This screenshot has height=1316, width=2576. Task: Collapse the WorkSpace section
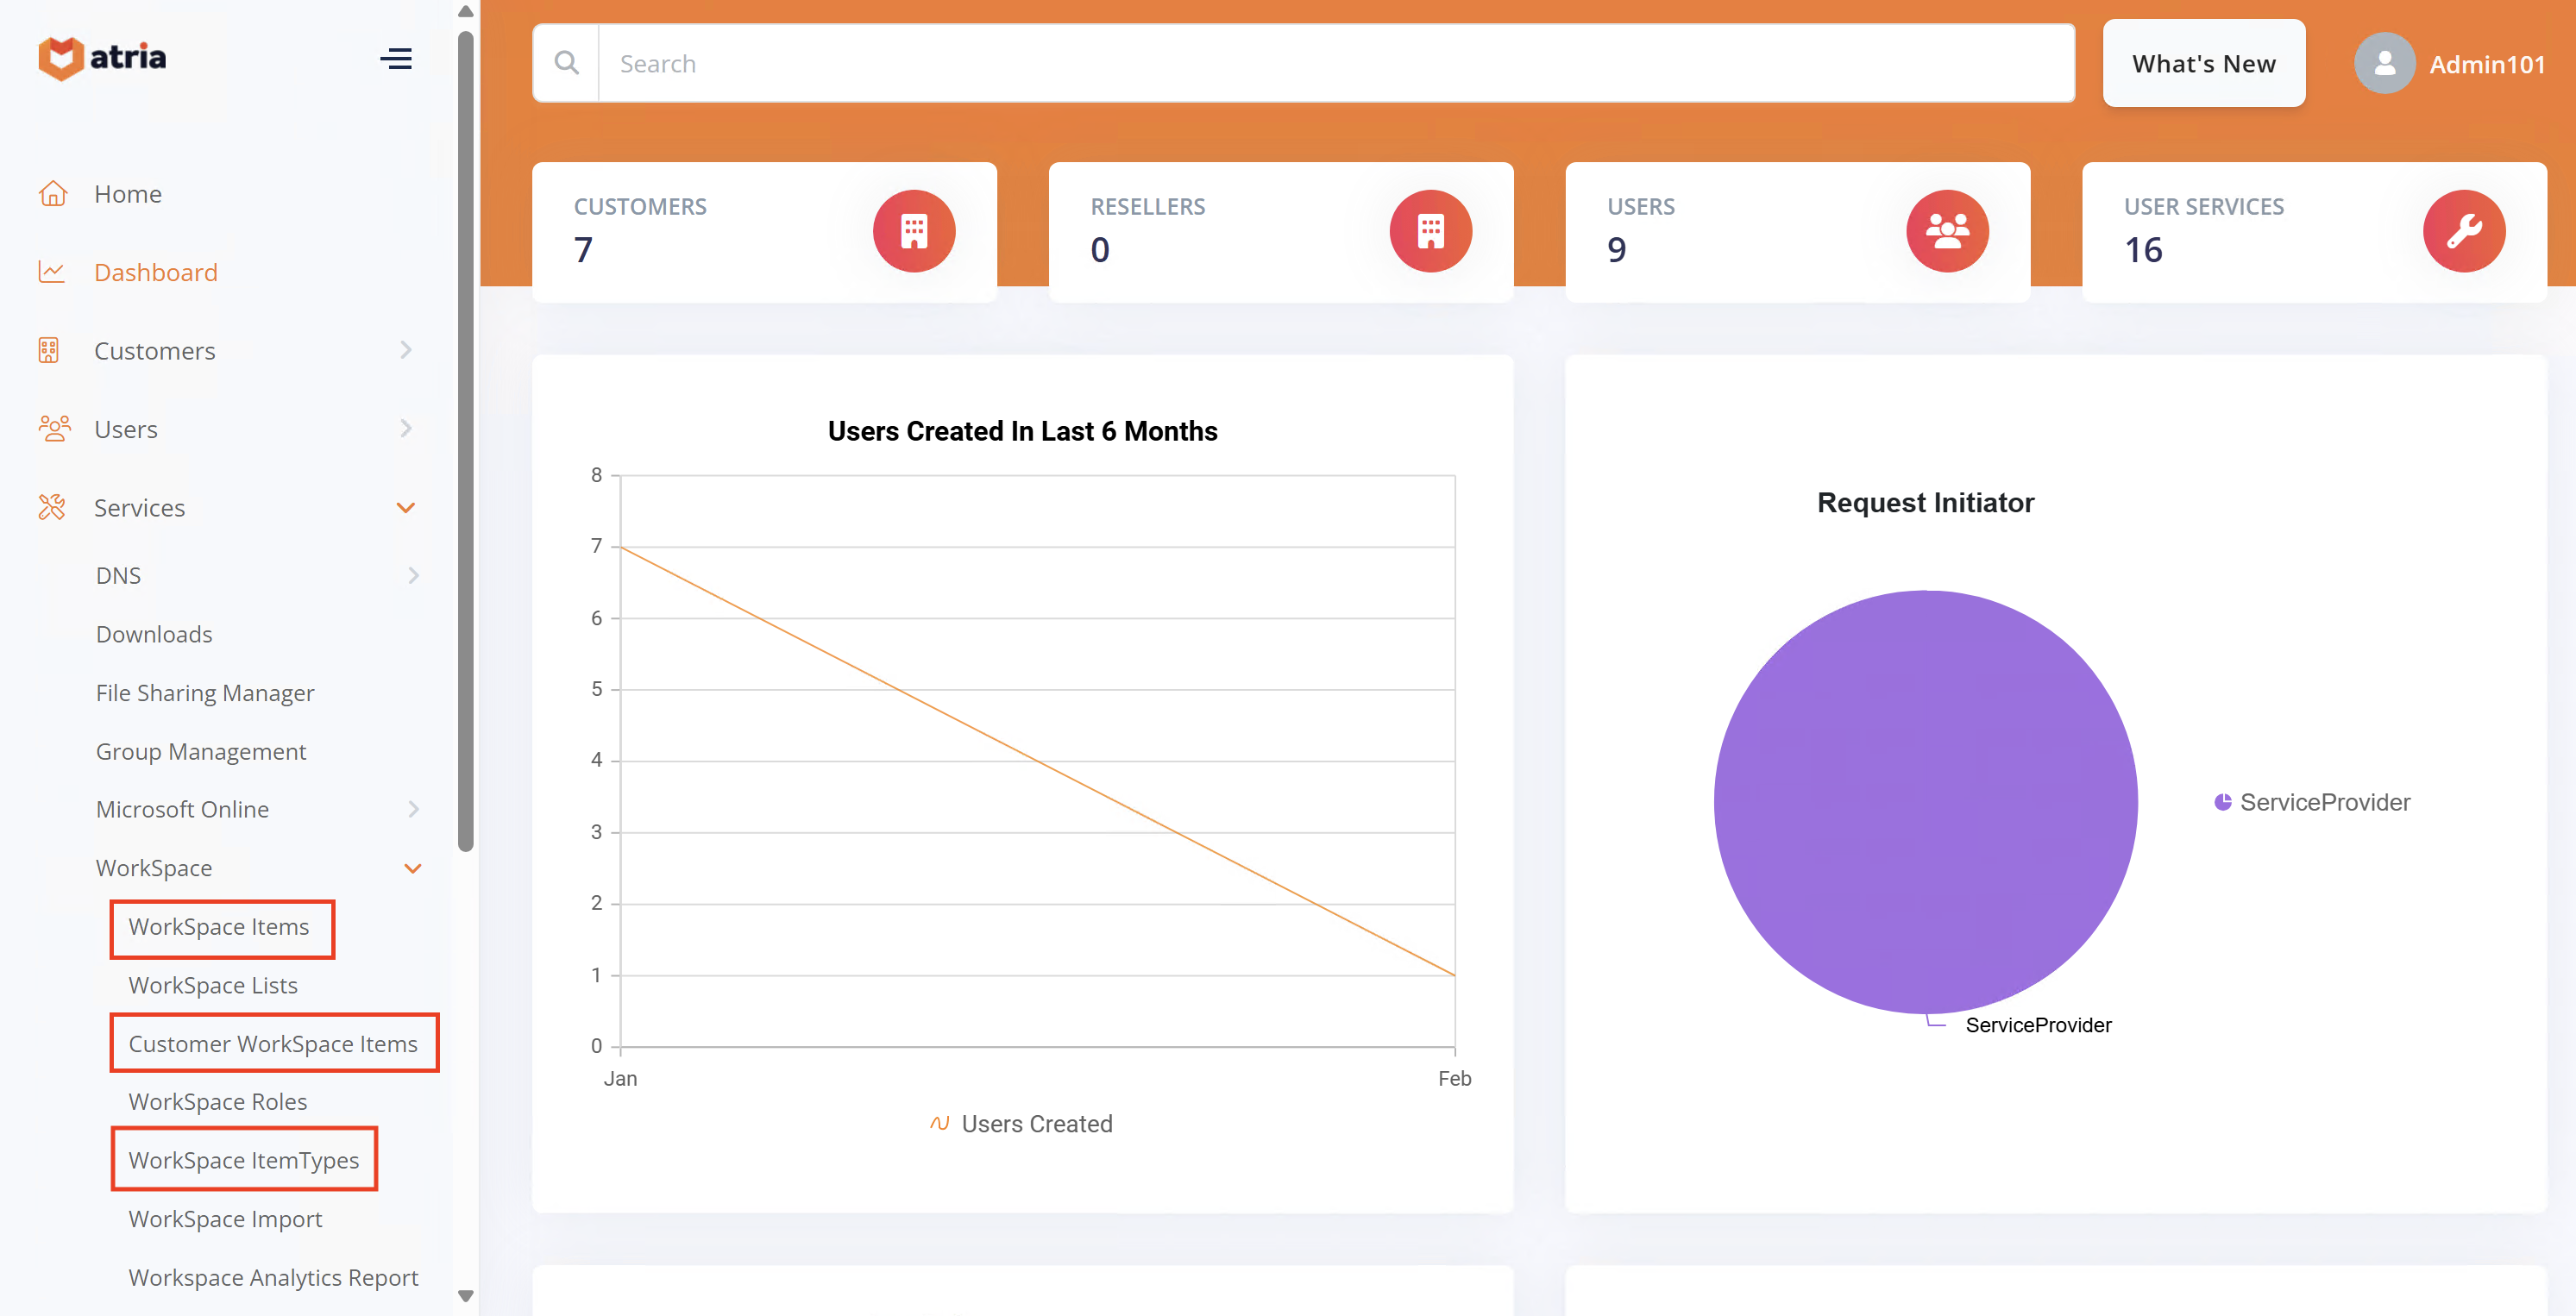coord(411,868)
